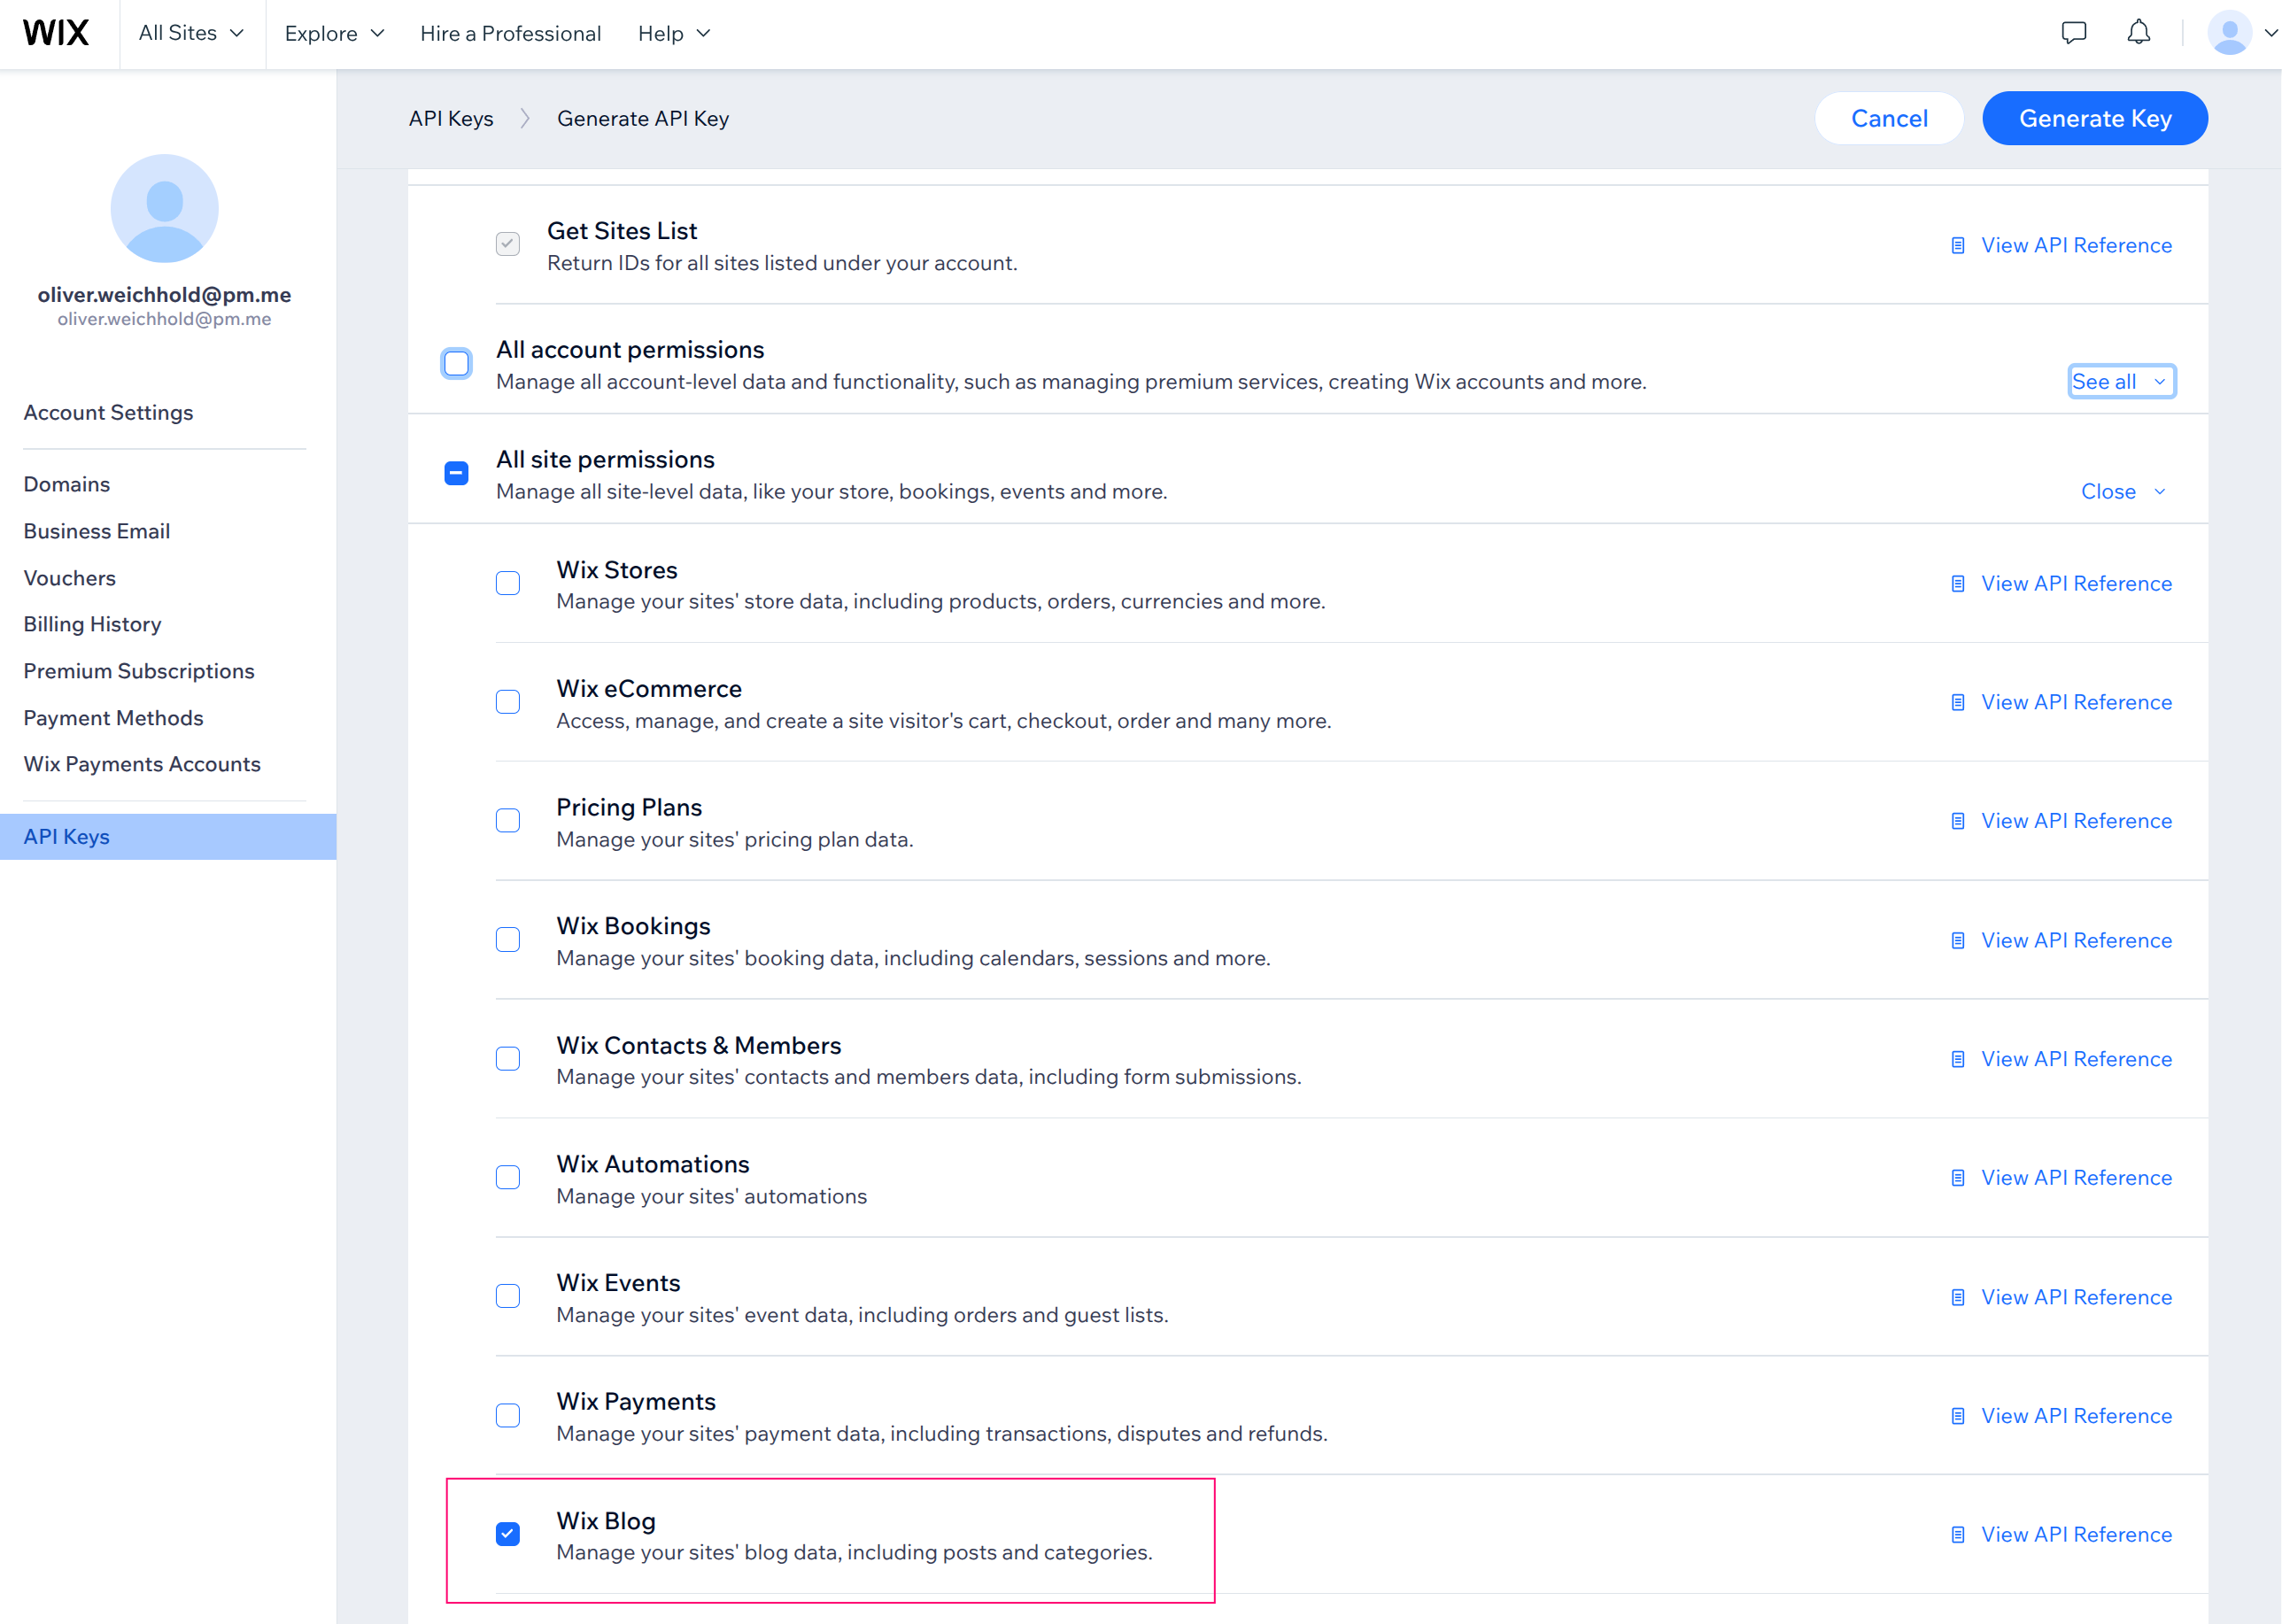
Task: Click the Generate Key button
Action: 2094,118
